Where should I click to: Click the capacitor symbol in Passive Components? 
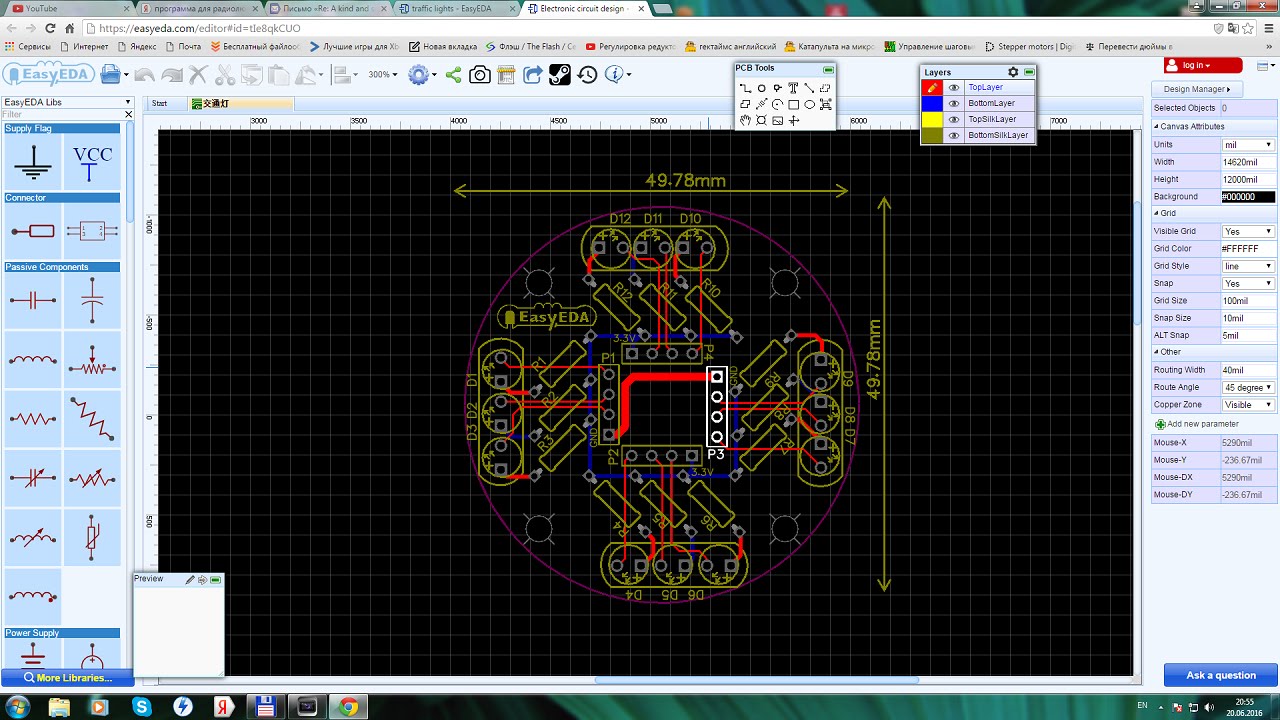(33, 300)
